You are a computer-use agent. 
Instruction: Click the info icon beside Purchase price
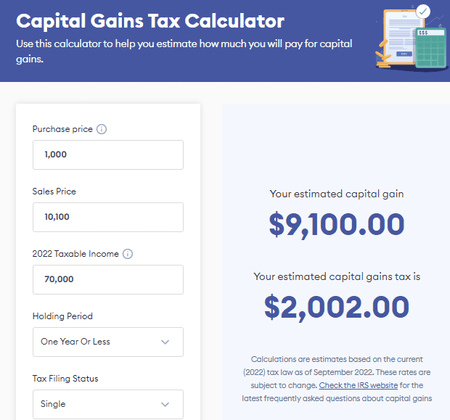[101, 129]
